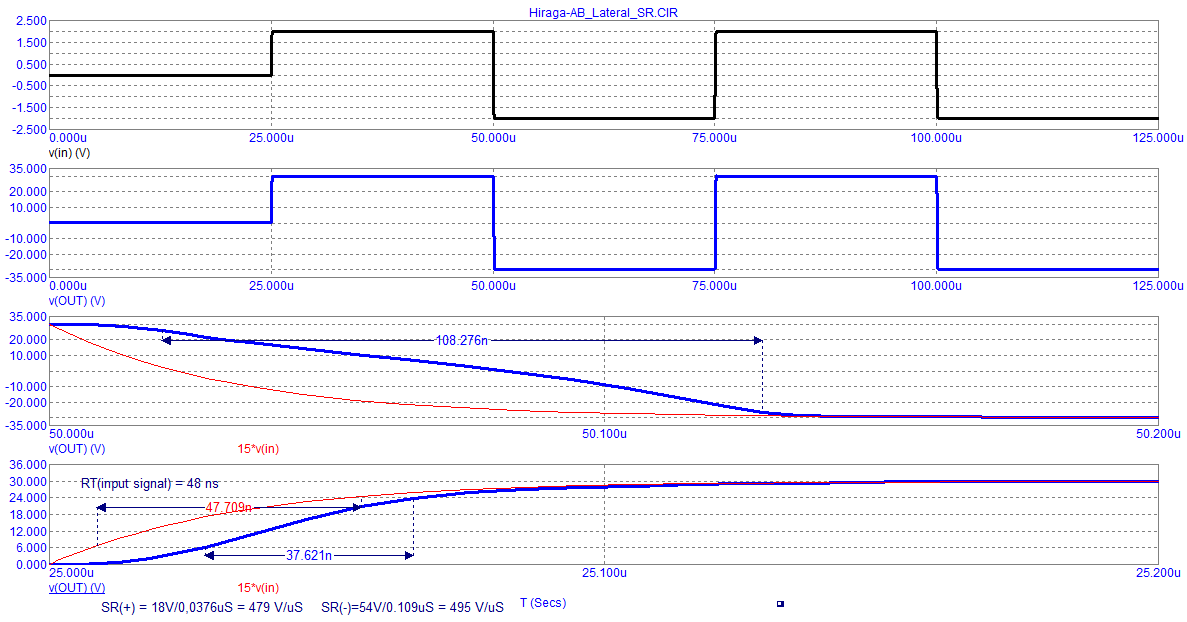Image resolution: width=1187 pixels, height=622 pixels.
Task: Click the 47.709n red measurement tag
Action: pos(229,508)
